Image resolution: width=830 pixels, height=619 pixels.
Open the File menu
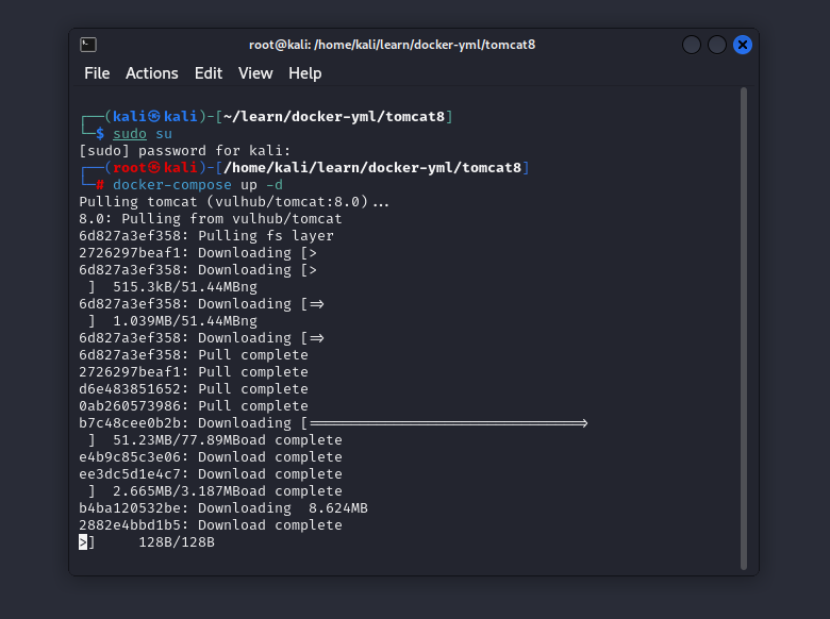click(97, 73)
